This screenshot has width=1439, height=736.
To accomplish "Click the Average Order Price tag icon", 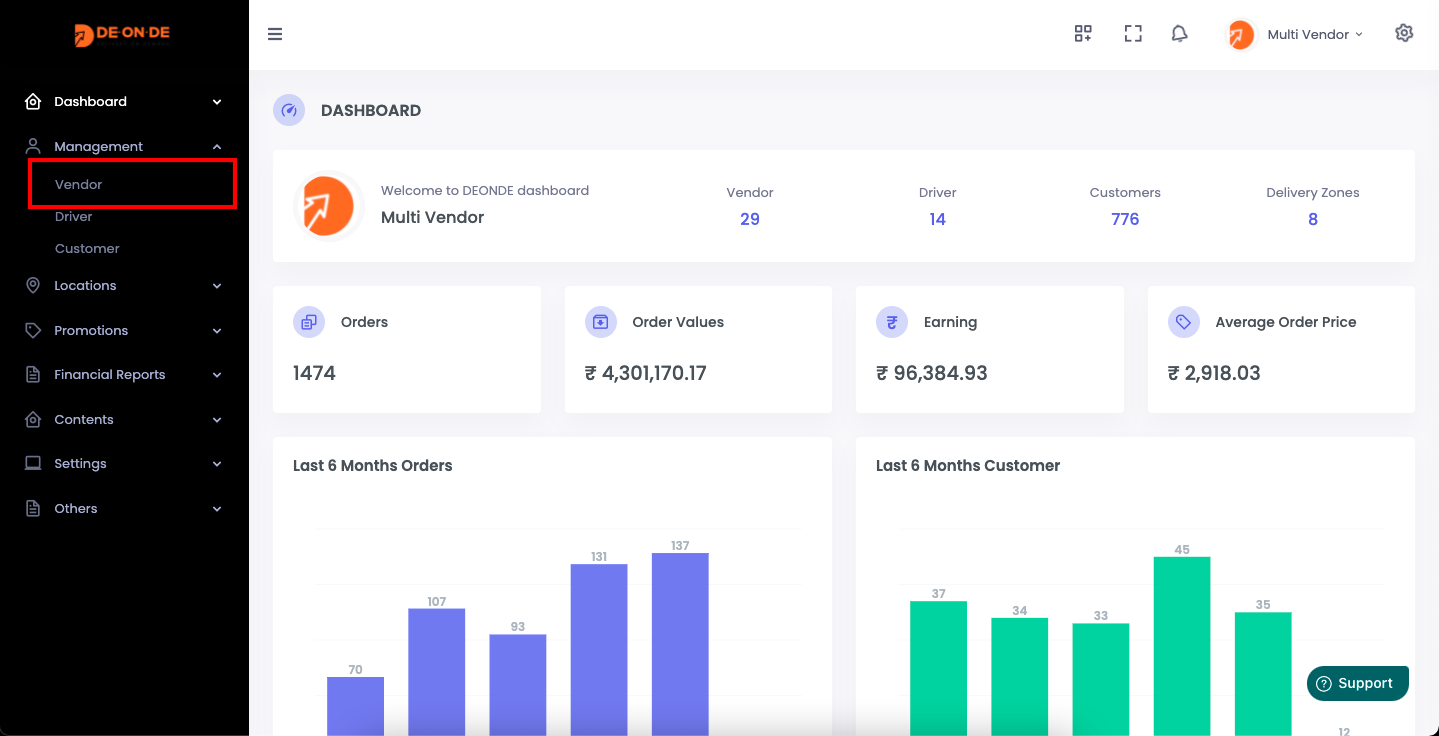I will coord(1184,322).
